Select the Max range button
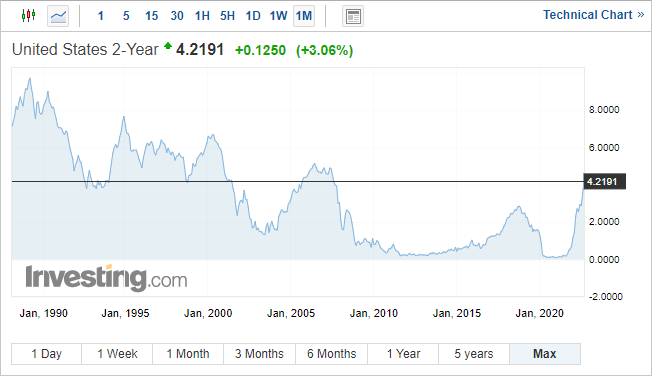Screen dimensions: 653x377 545,354
